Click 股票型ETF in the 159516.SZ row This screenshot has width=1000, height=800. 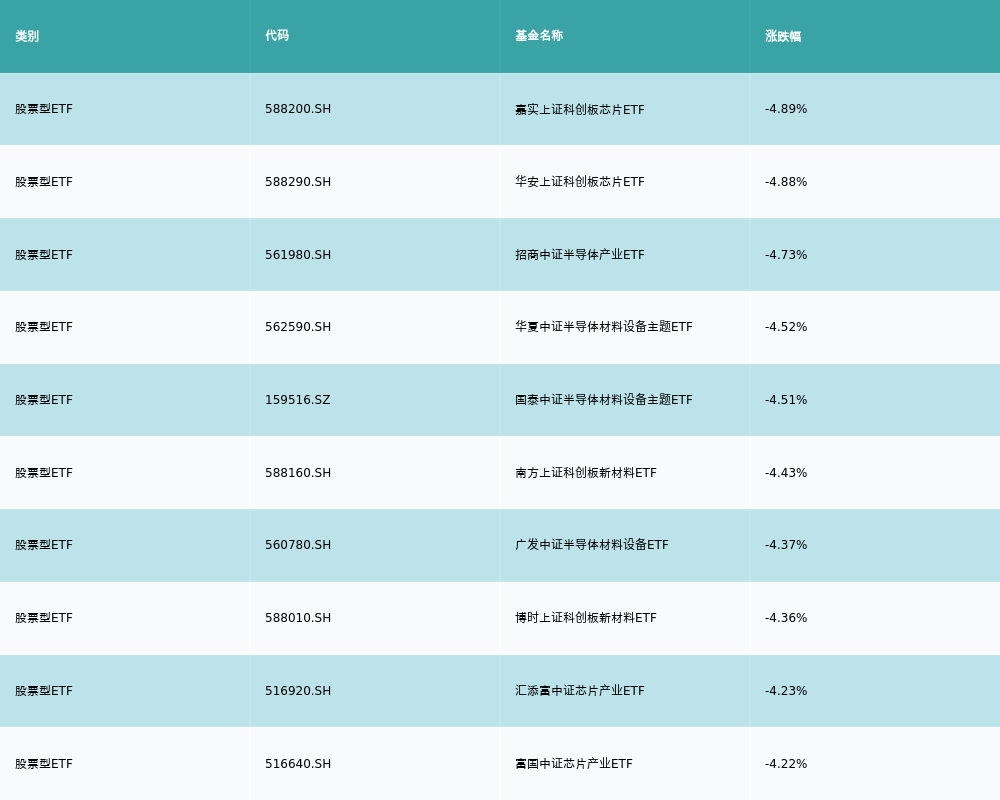click(x=44, y=400)
